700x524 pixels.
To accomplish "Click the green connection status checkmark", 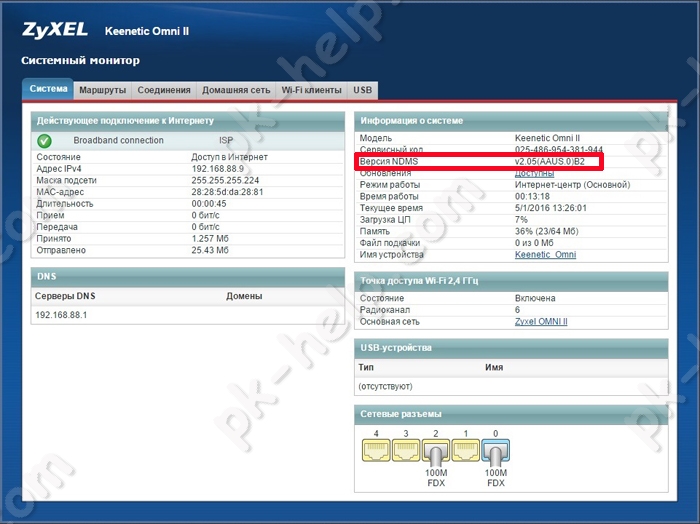I will [x=44, y=141].
